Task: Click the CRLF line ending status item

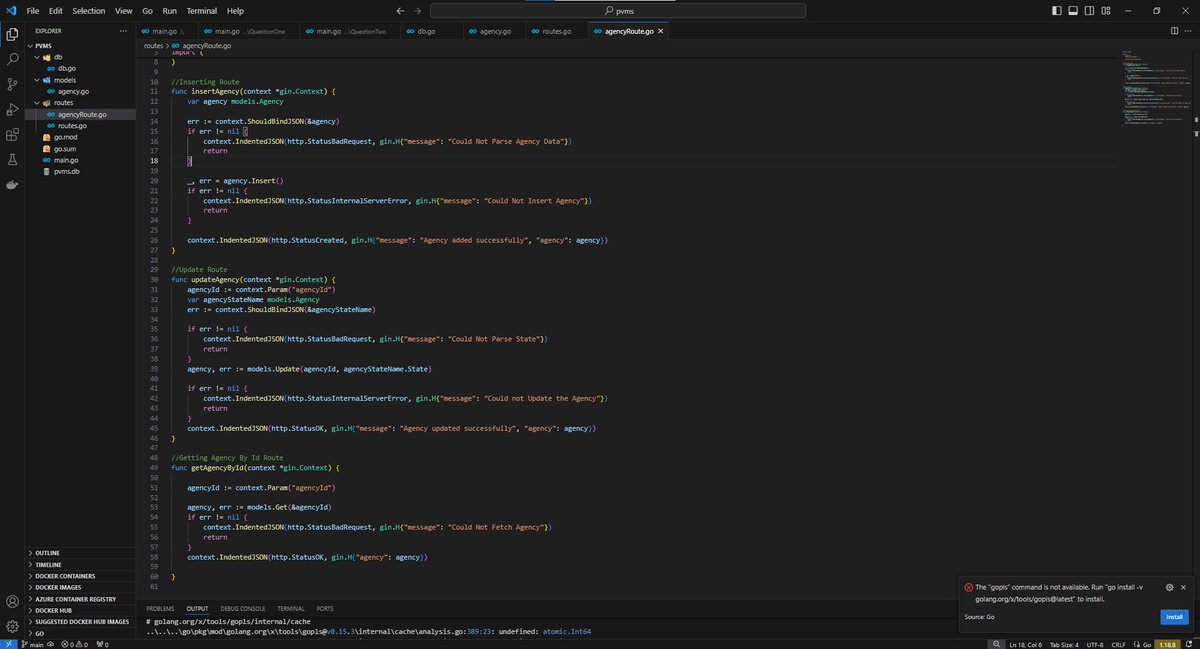Action: click(x=1119, y=644)
